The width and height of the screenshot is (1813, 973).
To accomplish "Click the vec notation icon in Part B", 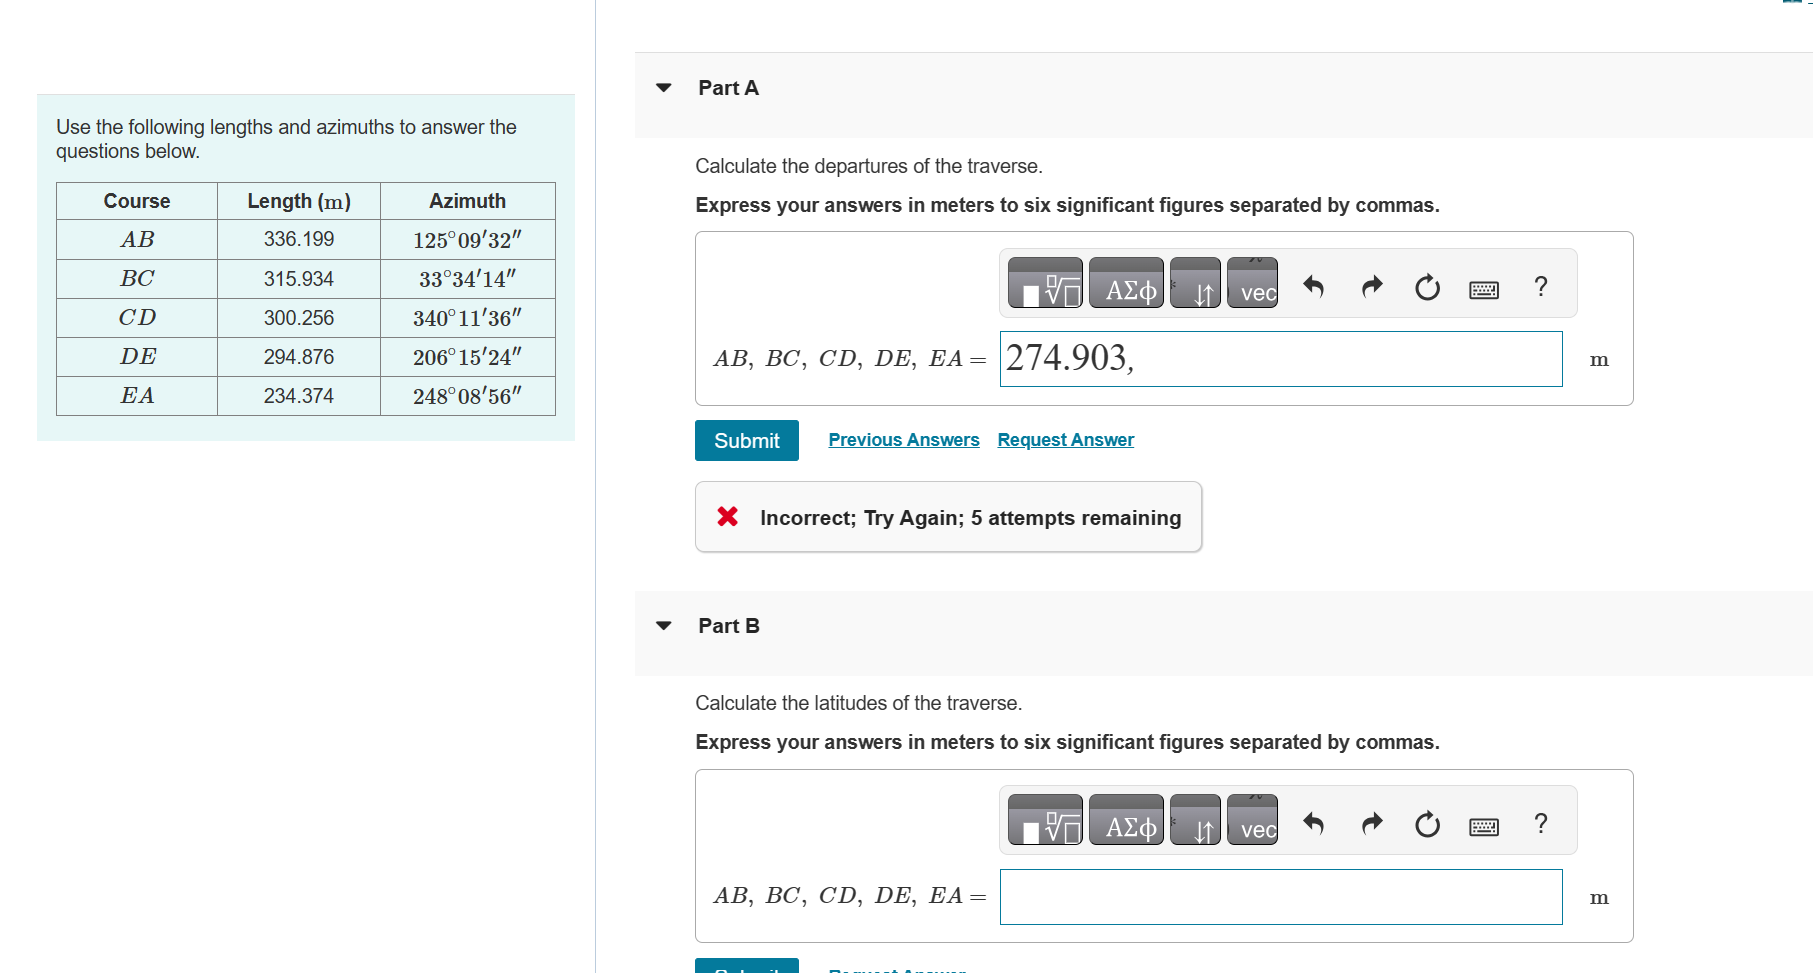I will click(1252, 823).
